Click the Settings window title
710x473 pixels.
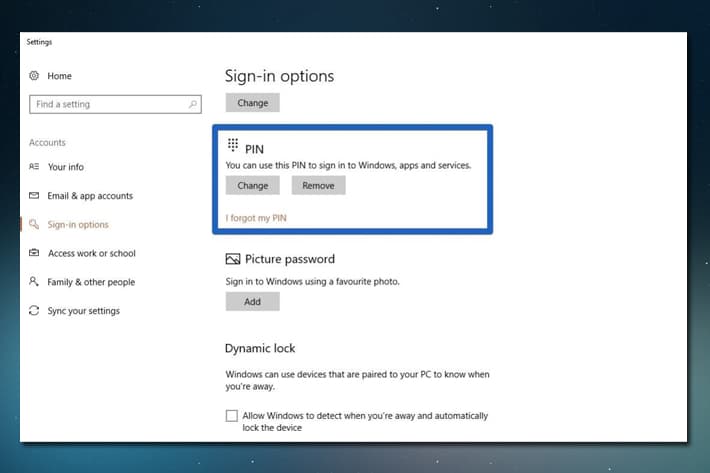tap(39, 42)
